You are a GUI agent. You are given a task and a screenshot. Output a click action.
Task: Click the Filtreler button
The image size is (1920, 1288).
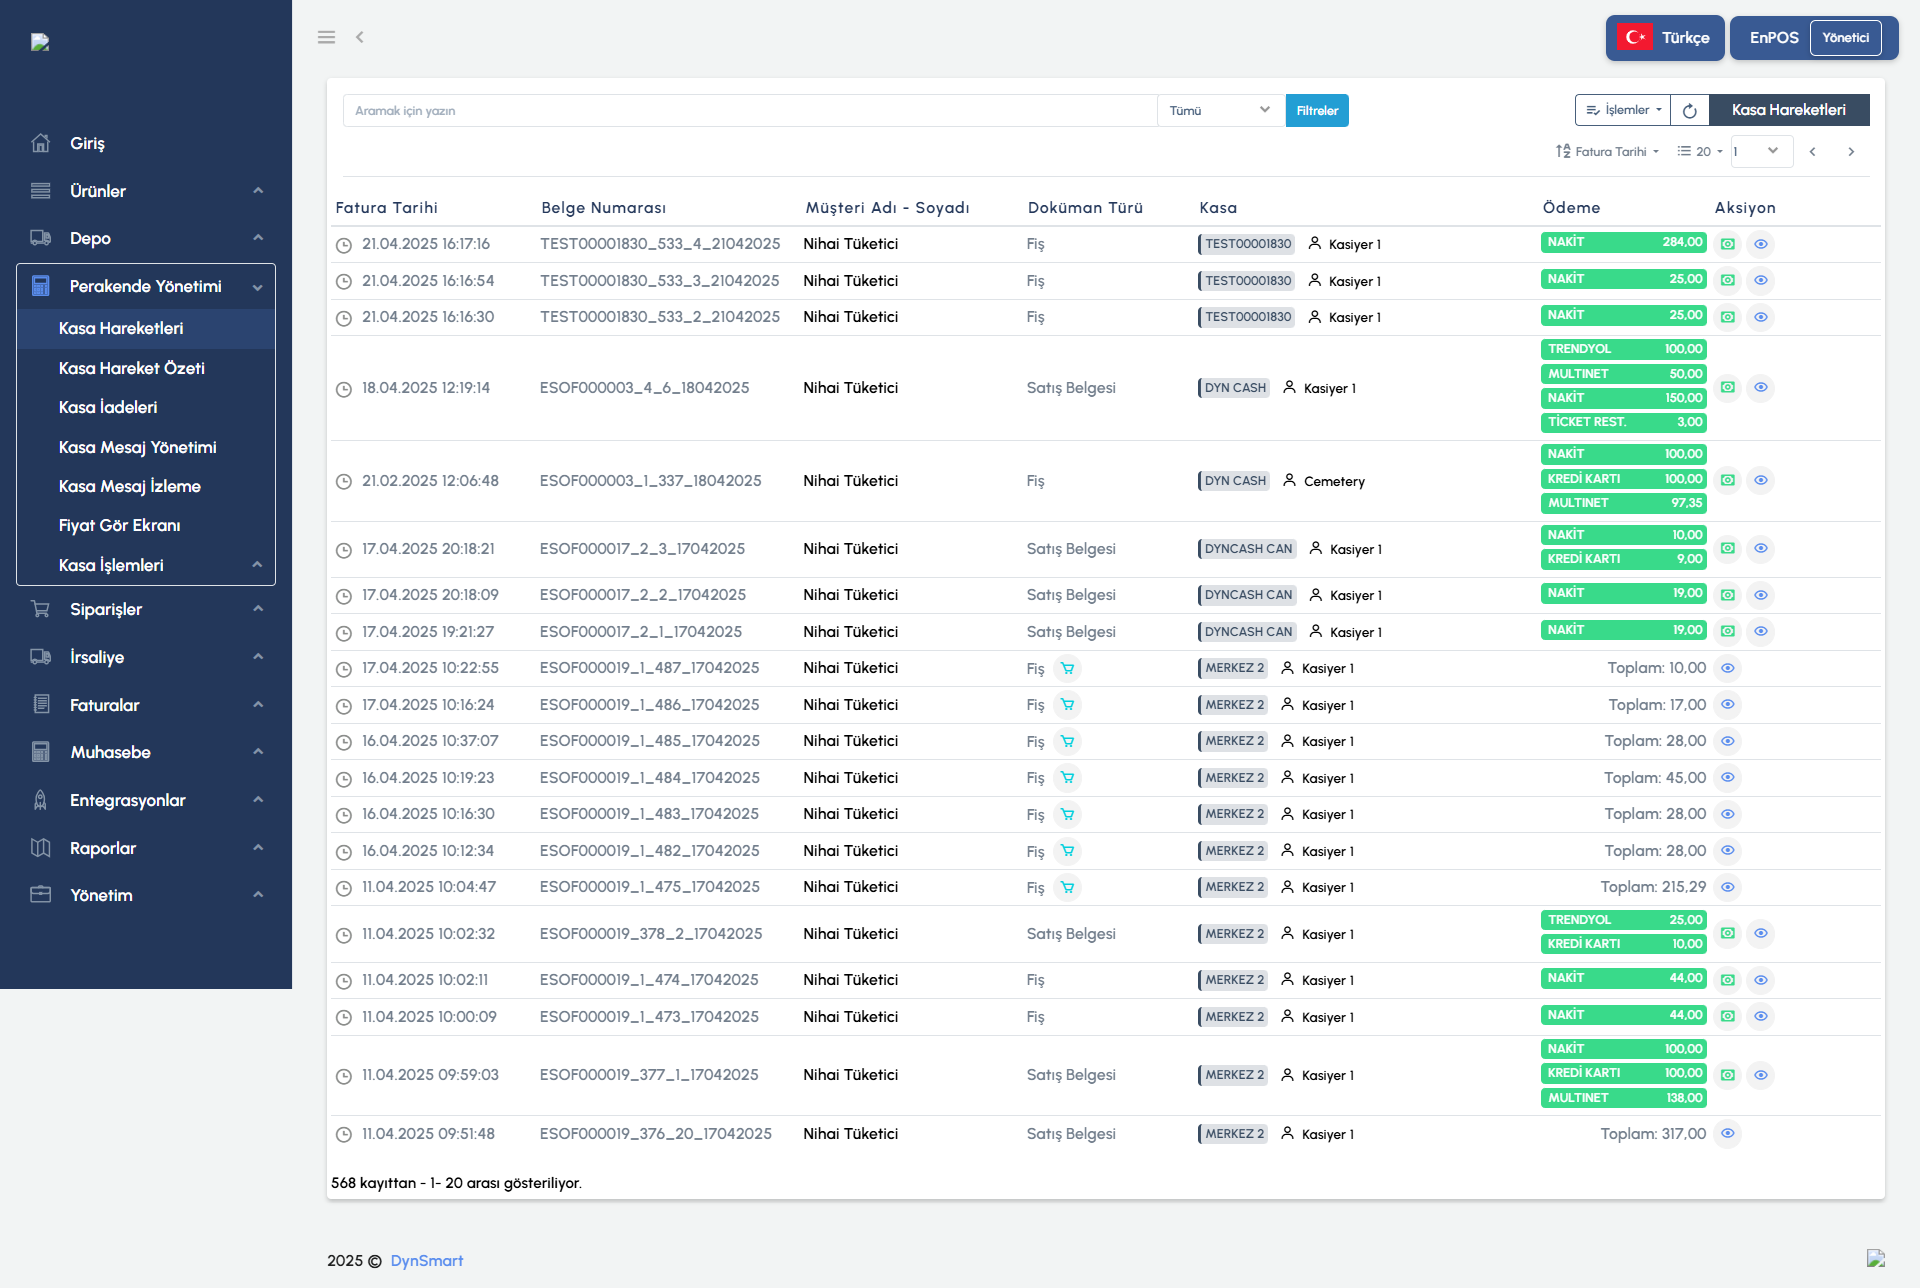1316,110
